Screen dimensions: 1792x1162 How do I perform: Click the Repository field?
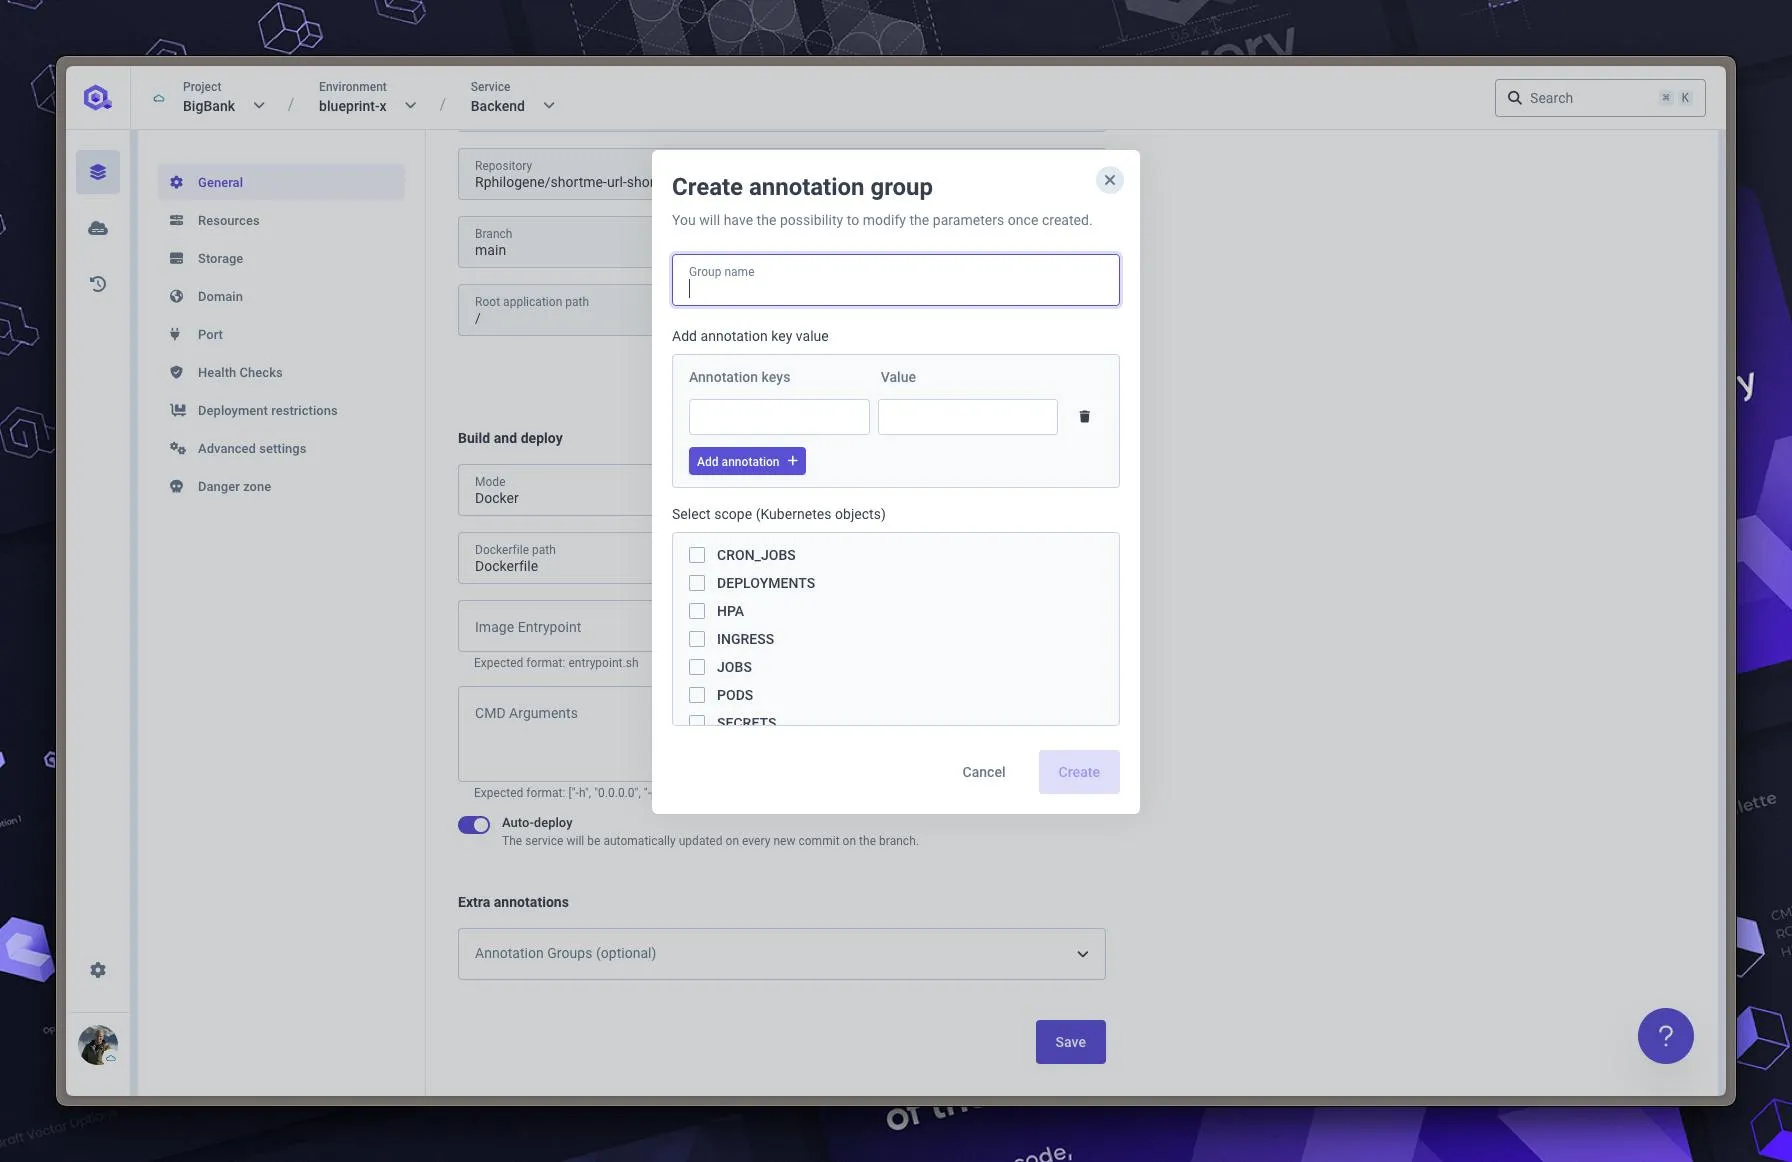click(x=555, y=174)
